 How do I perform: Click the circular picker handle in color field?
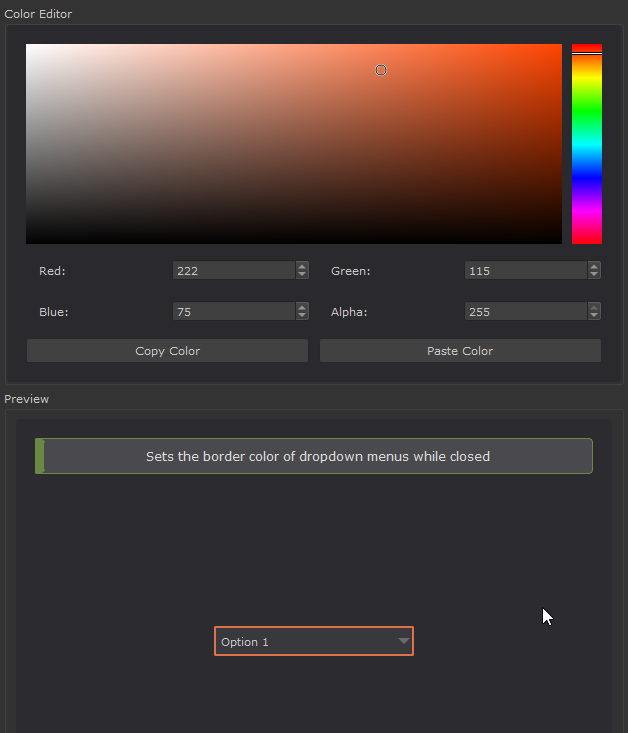pyautogui.click(x=381, y=70)
